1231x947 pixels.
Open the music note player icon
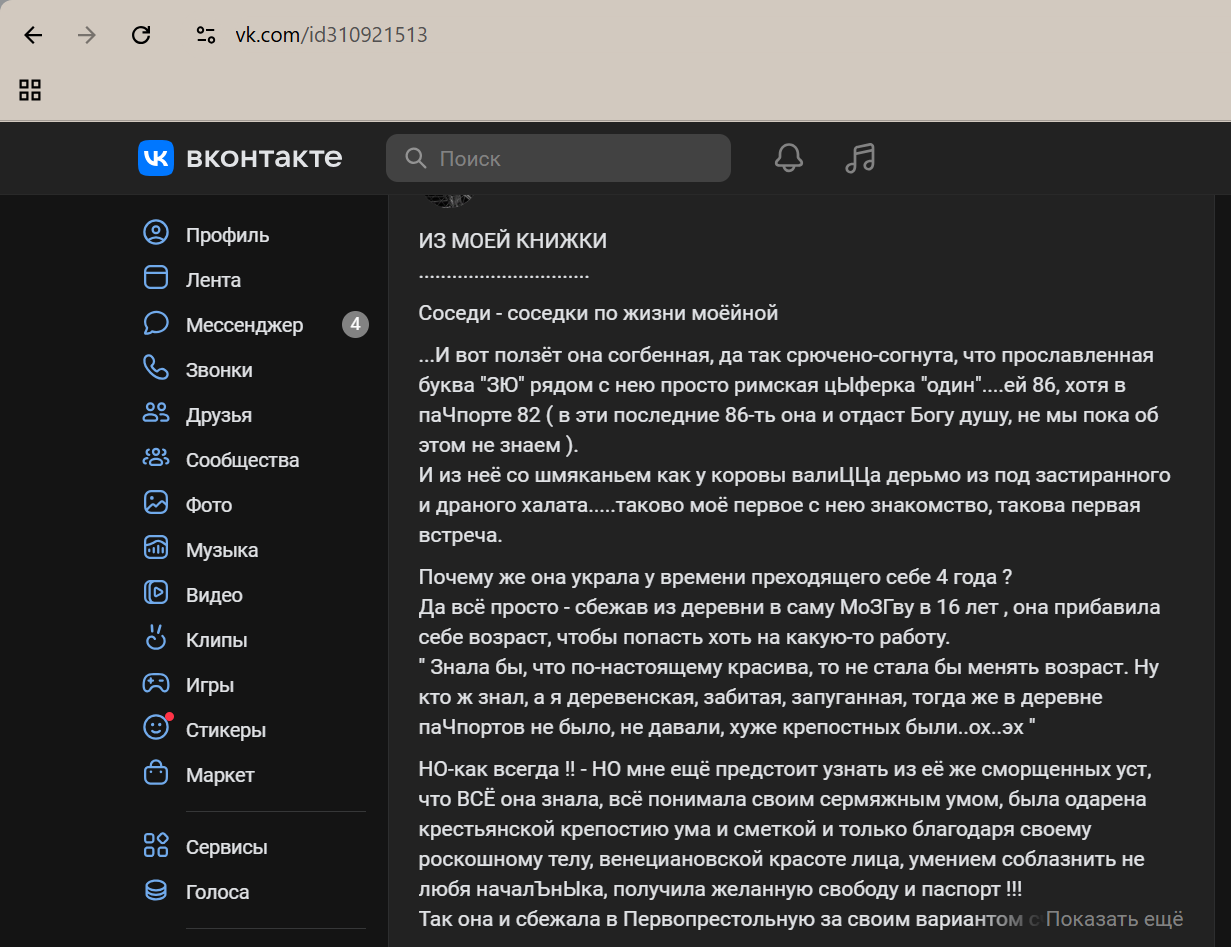[x=859, y=158]
